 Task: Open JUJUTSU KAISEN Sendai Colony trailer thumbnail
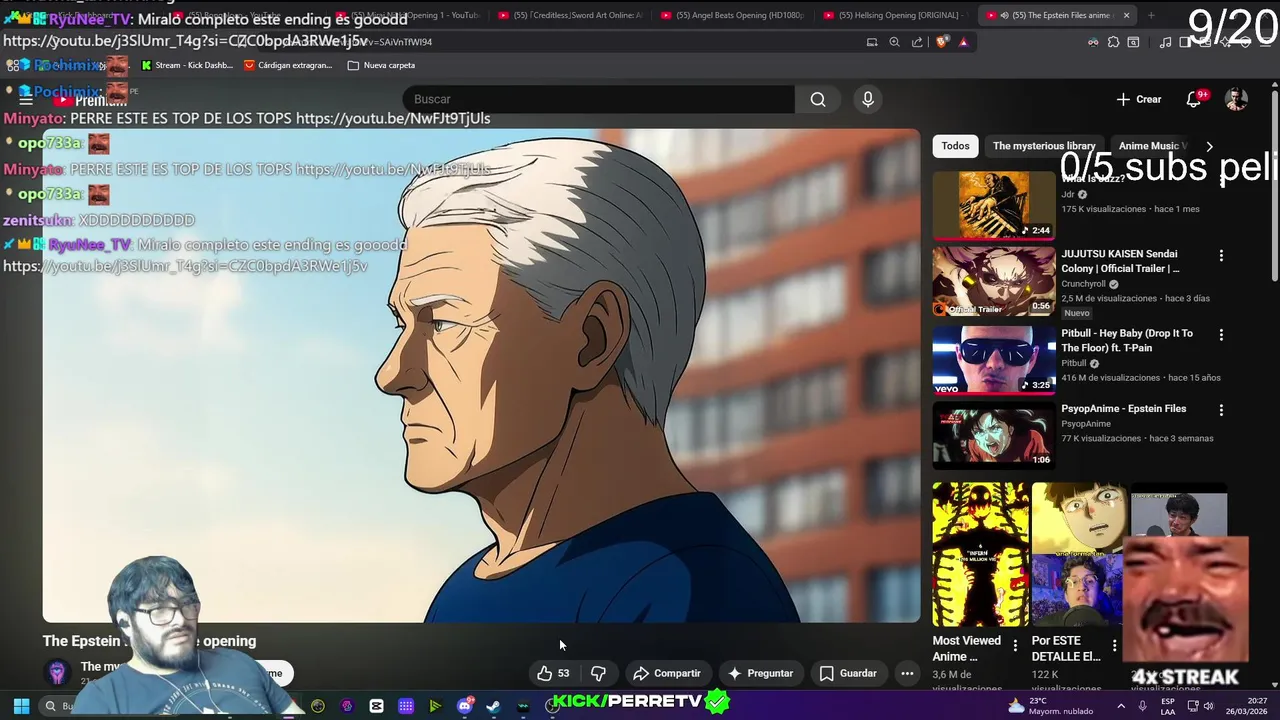(x=994, y=281)
